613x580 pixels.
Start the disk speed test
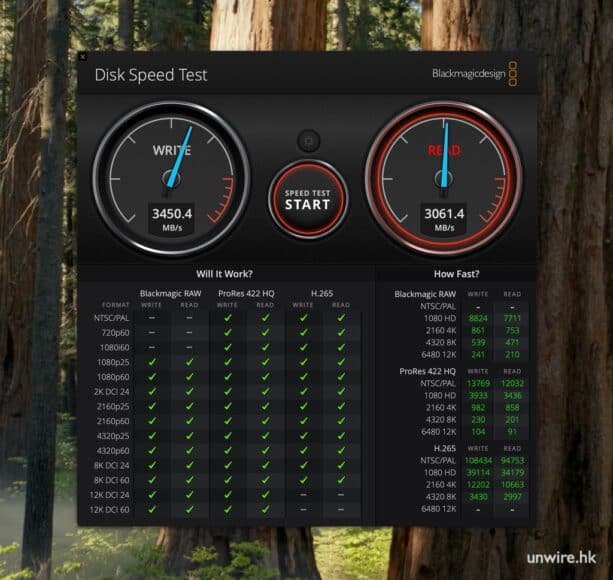306,198
